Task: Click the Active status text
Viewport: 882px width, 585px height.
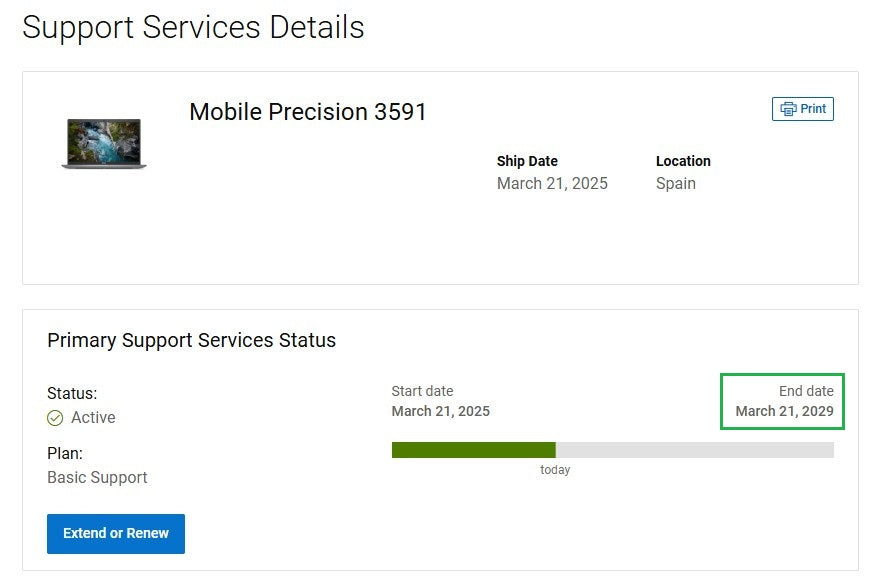Action: (93, 417)
